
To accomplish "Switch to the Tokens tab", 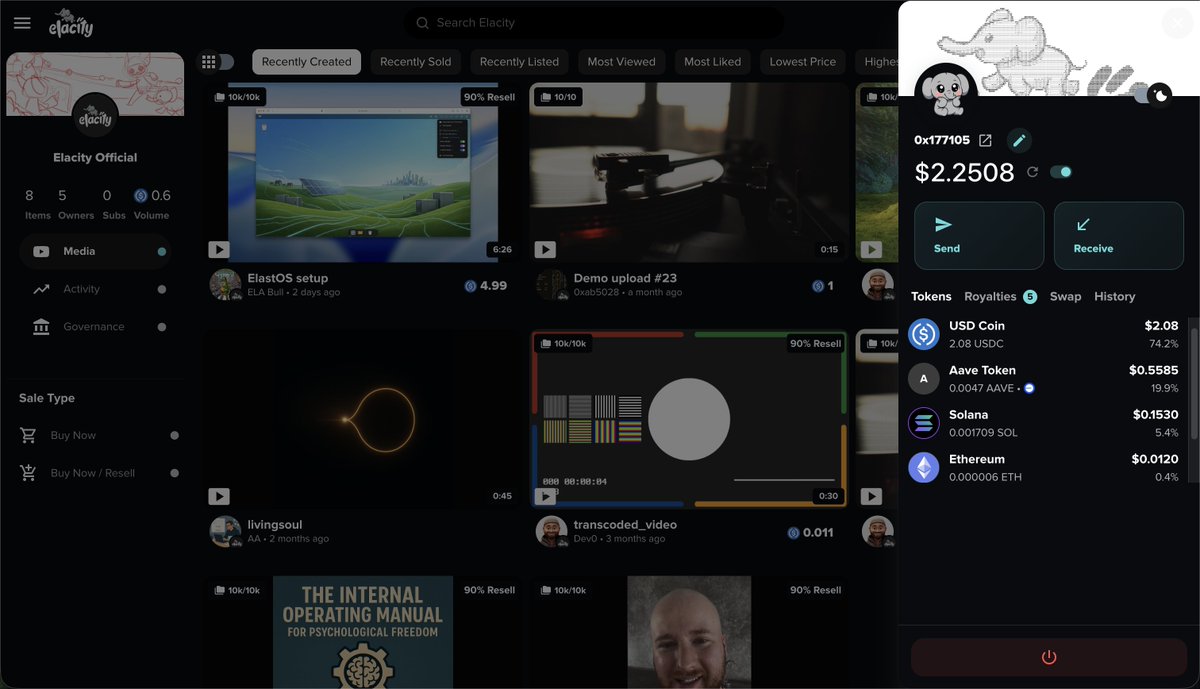I will (x=931, y=297).
